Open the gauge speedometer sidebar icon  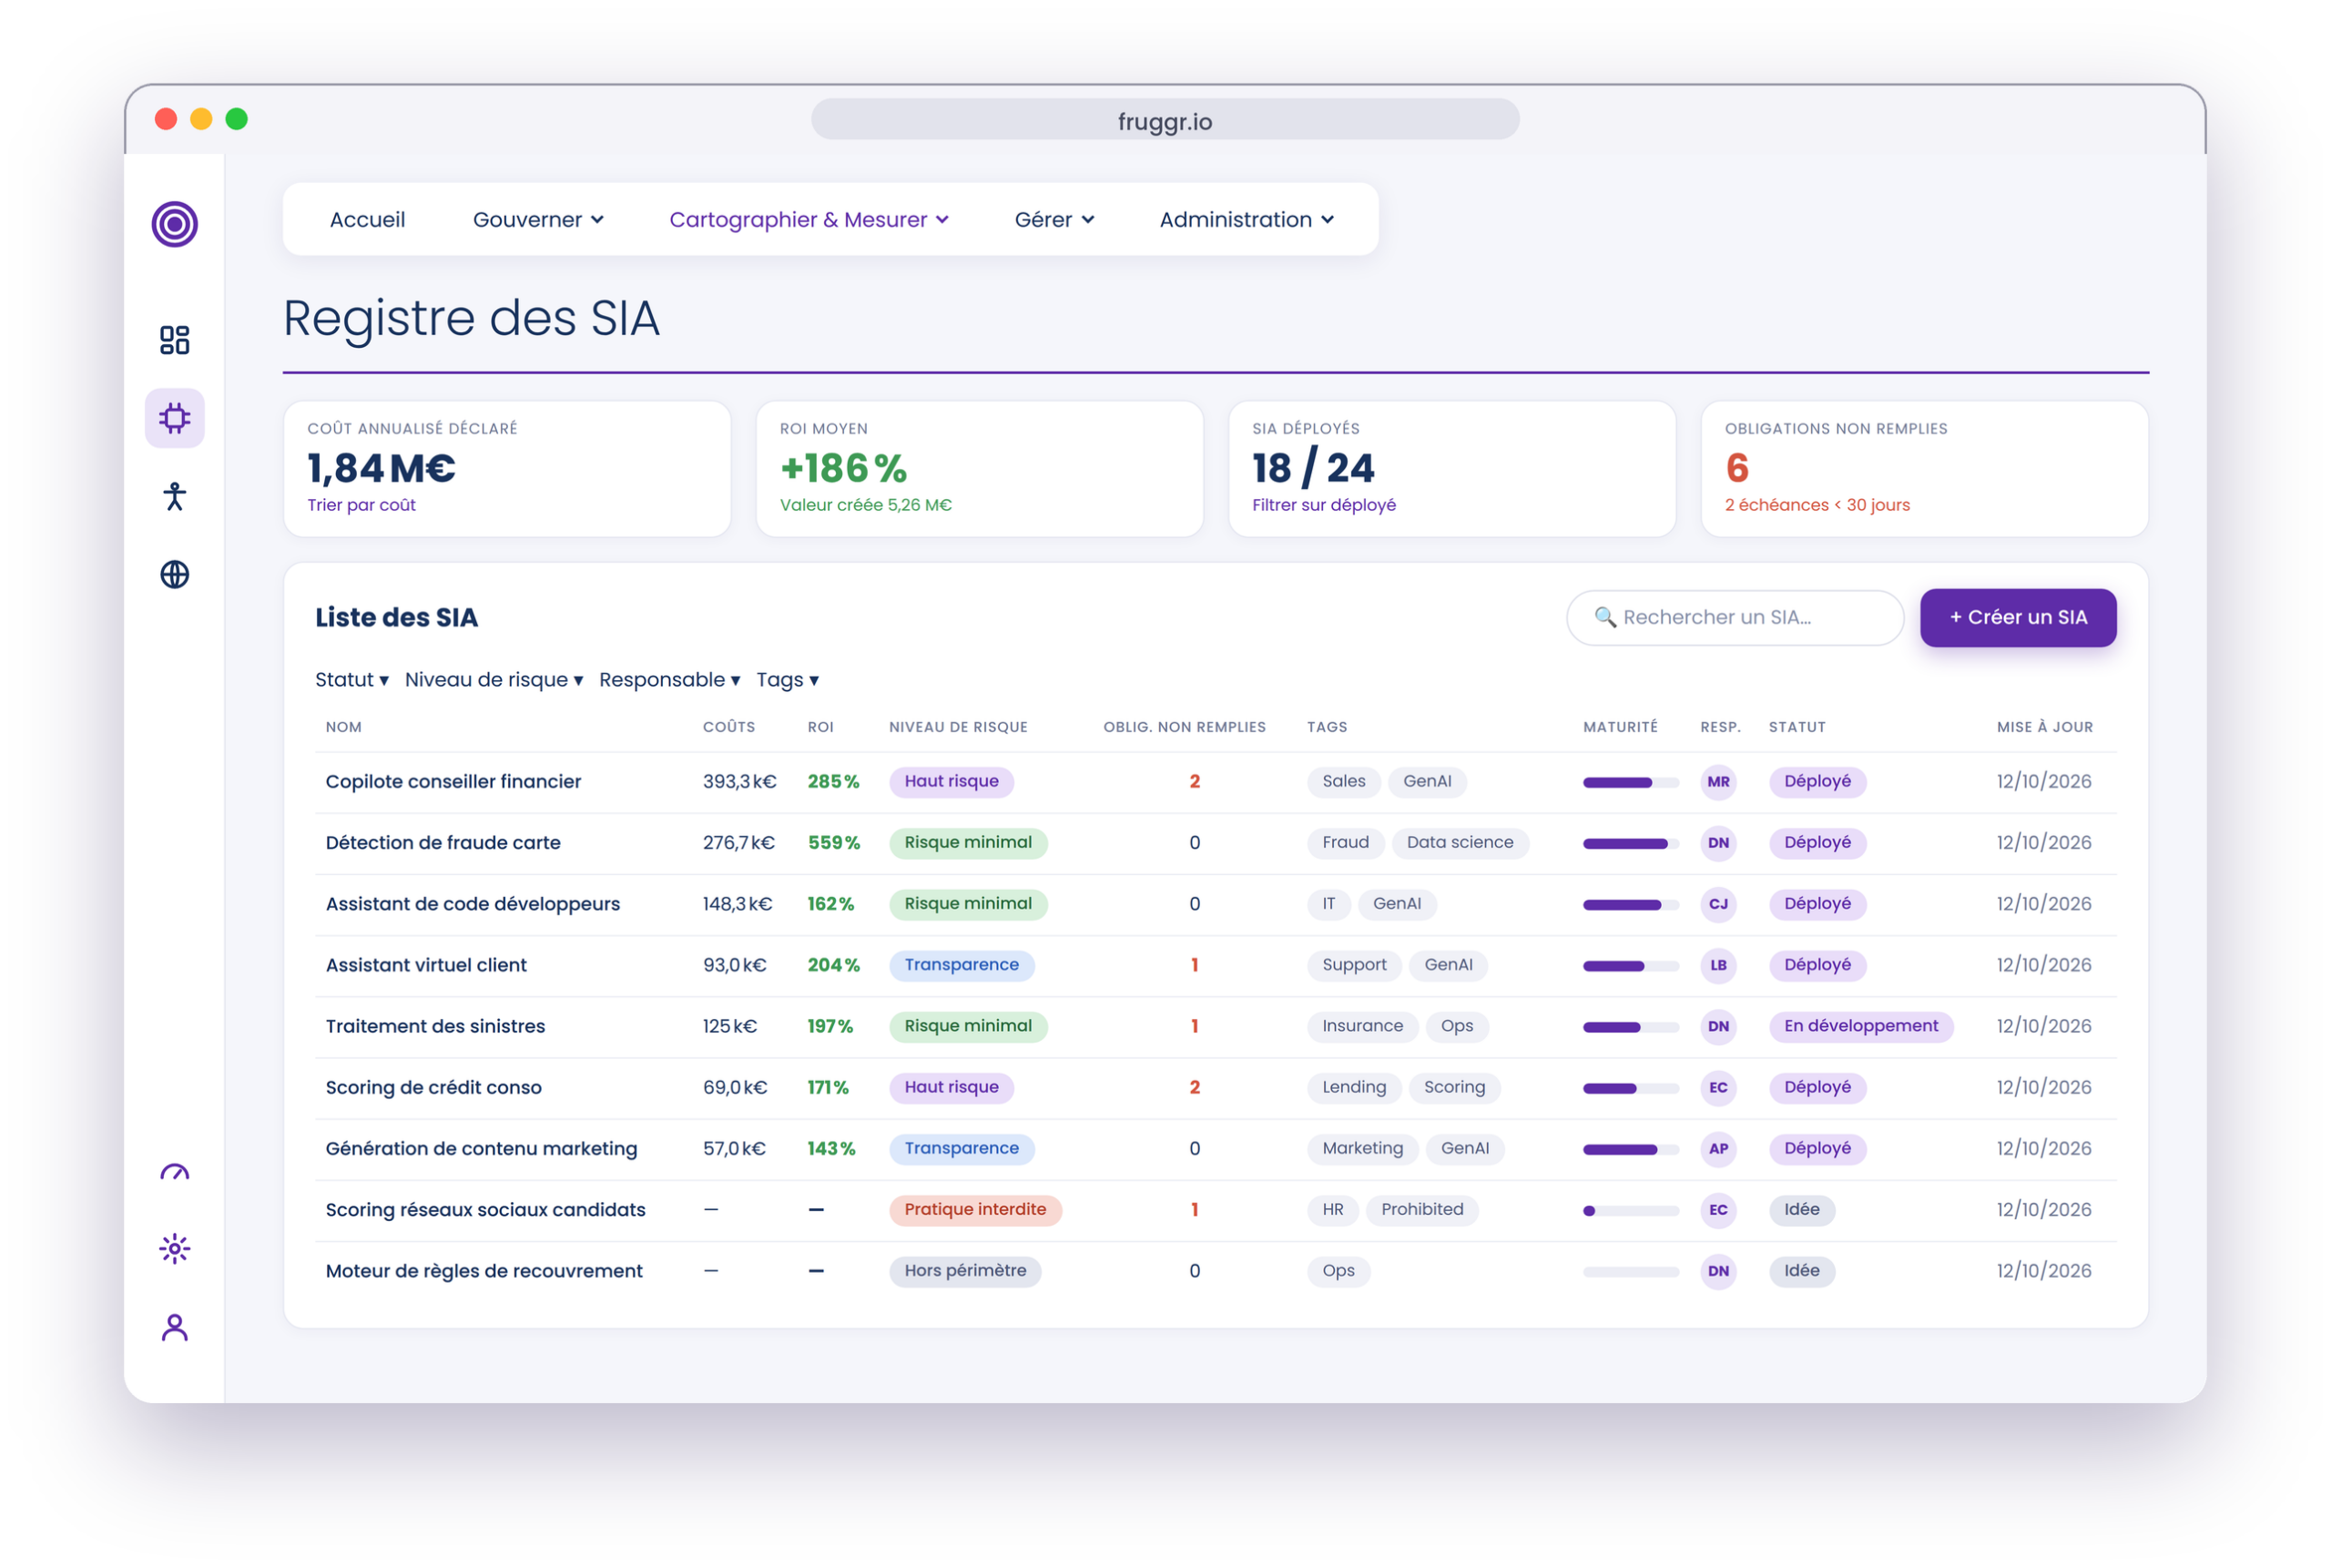click(x=175, y=1172)
